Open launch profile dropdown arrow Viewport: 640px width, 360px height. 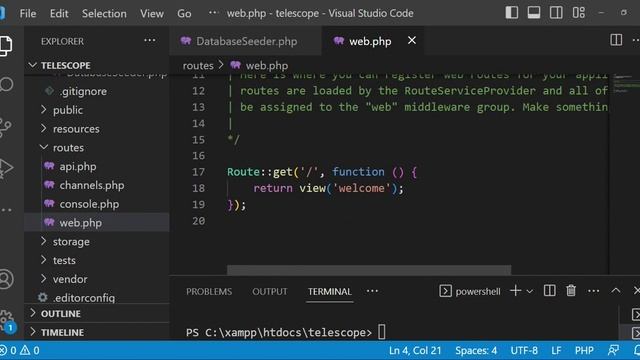tap(529, 291)
